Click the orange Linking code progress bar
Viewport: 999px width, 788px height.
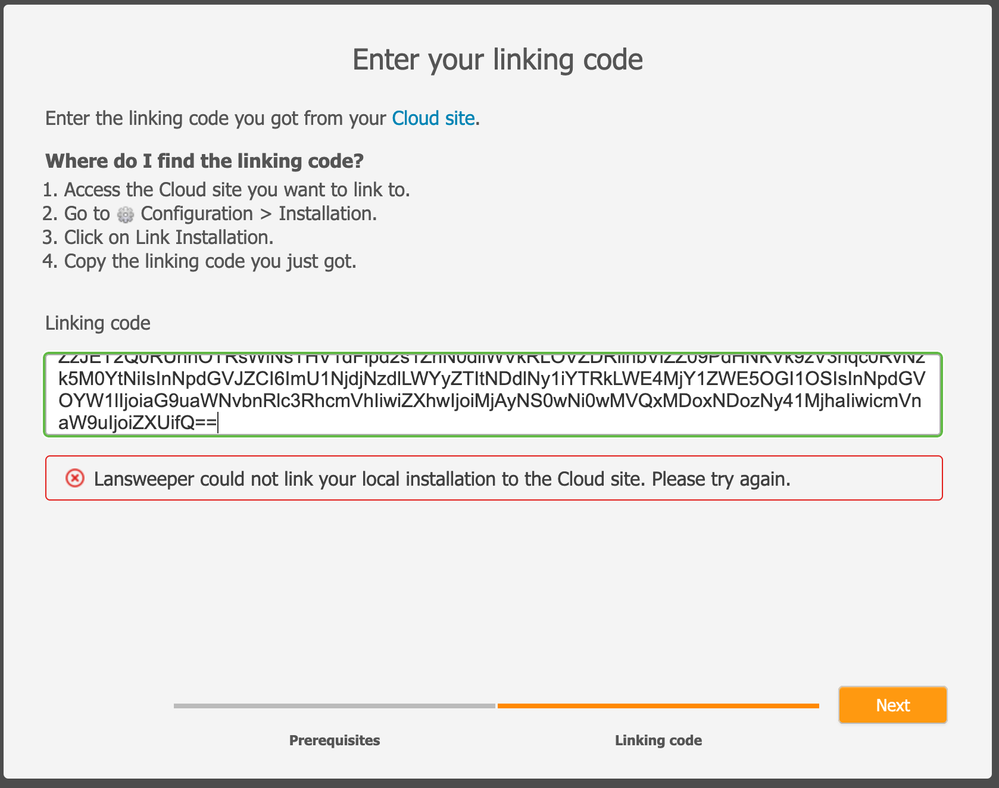[658, 706]
